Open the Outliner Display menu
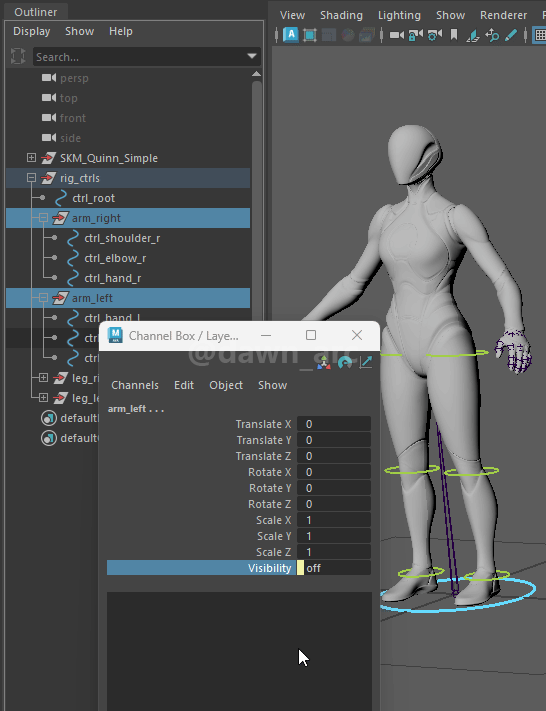The height and width of the screenshot is (711, 546). point(31,31)
